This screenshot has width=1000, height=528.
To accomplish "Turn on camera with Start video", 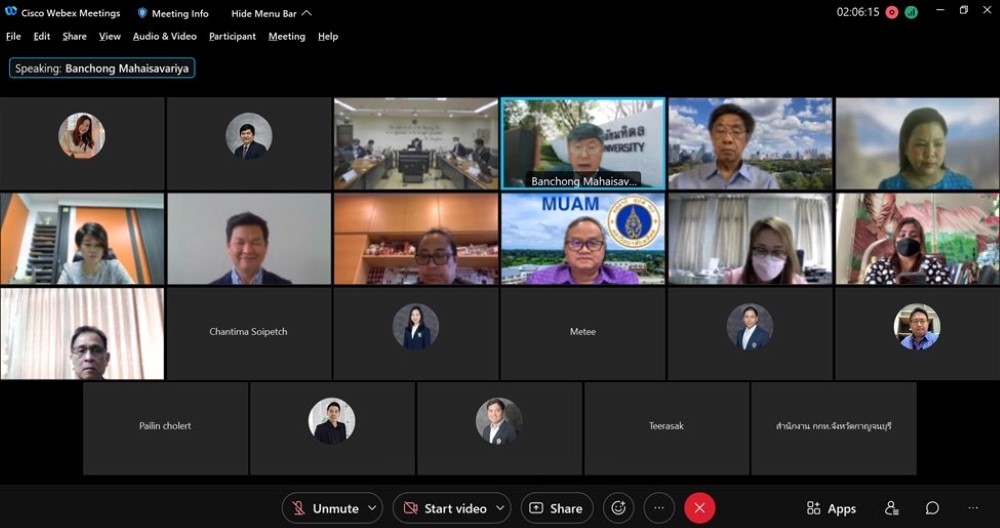I will 444,508.
